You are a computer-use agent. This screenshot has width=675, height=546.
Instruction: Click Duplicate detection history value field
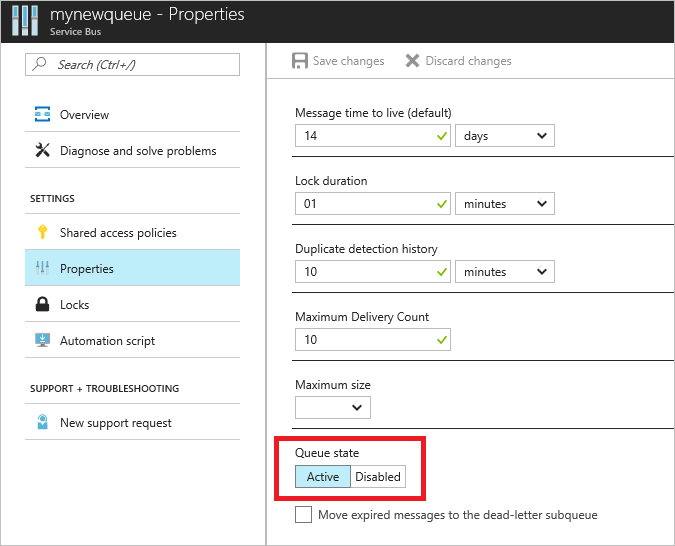[373, 272]
